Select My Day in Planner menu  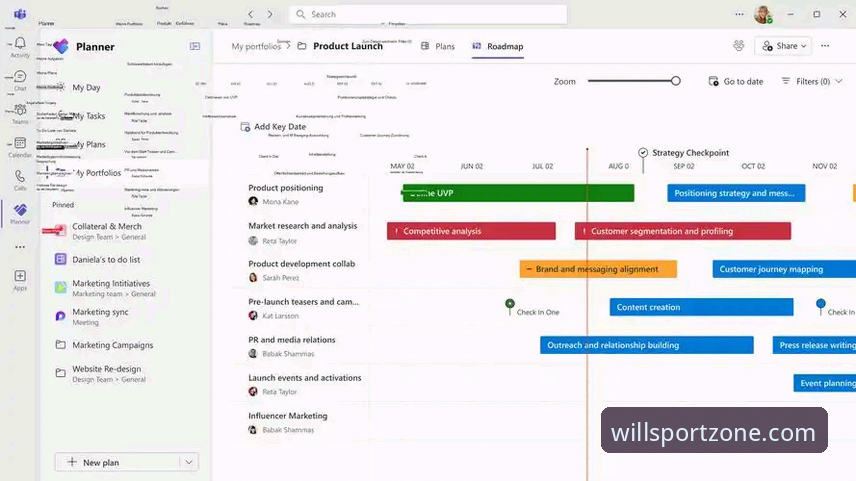point(86,87)
